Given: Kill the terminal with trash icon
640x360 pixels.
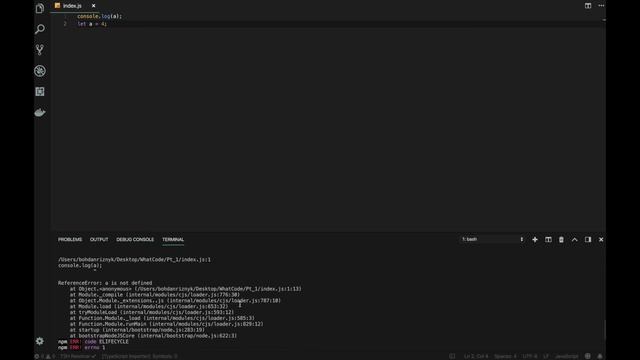Looking at the screenshot, I should pos(561,240).
